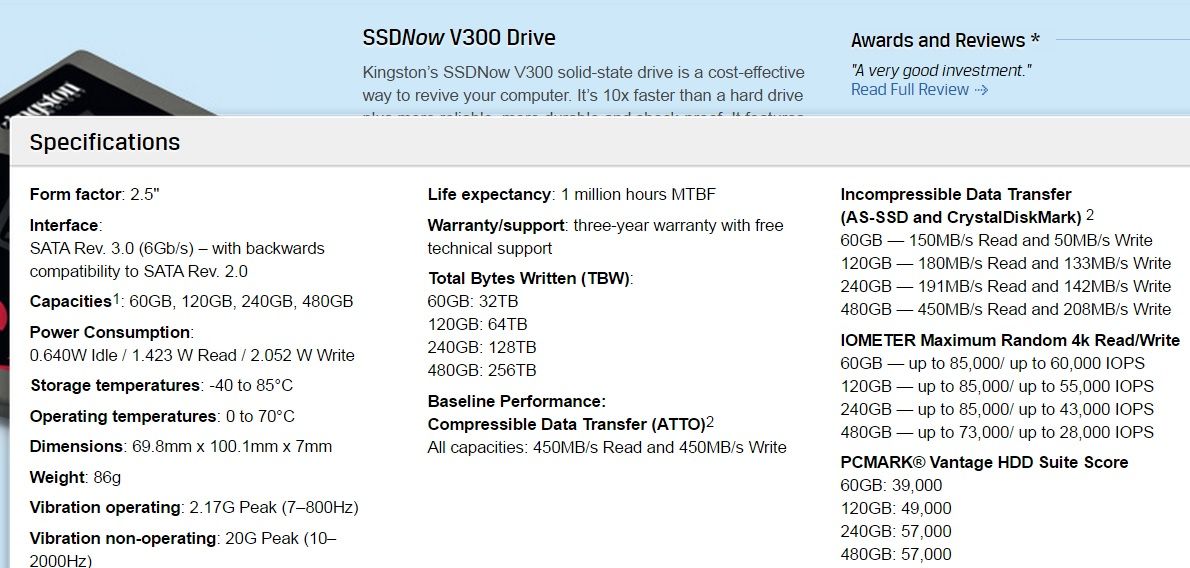The width and height of the screenshot is (1190, 568).
Task: Click the "A very good investment." quote
Action: 941,71
